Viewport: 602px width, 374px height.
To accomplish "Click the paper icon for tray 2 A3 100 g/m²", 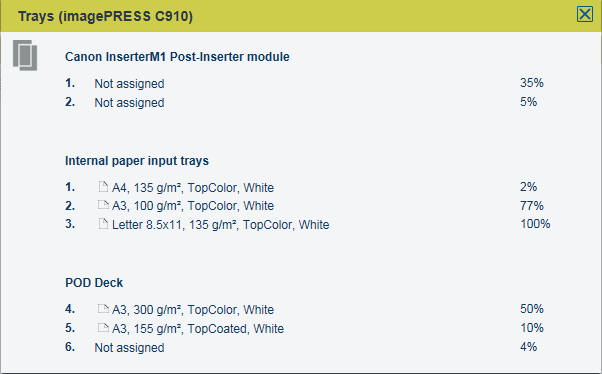I will coord(103,205).
